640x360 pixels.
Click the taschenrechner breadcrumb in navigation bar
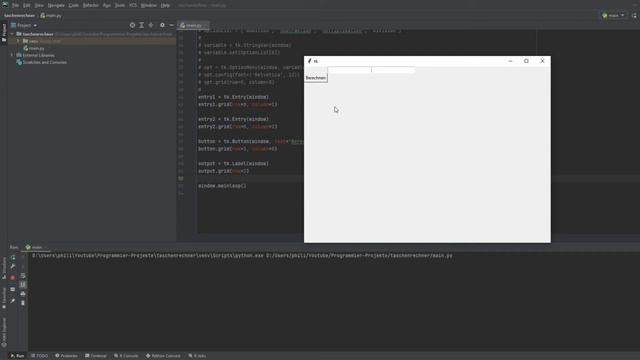click(x=20, y=16)
